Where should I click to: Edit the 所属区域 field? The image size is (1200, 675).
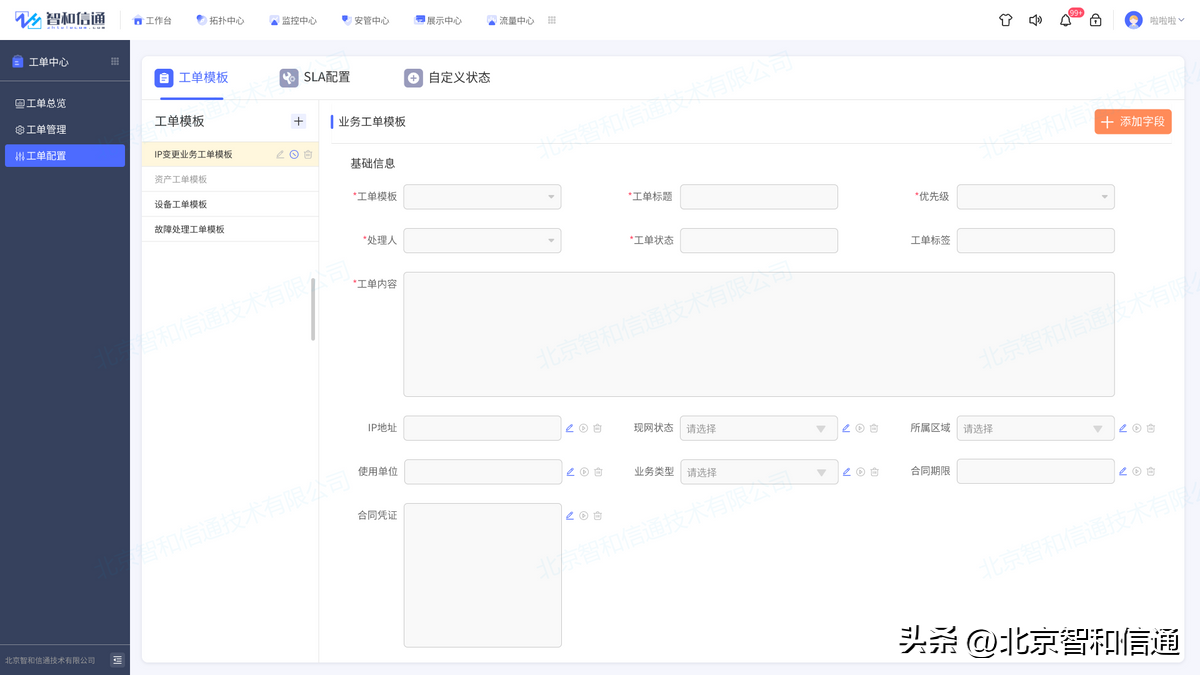pyautogui.click(x=1123, y=428)
